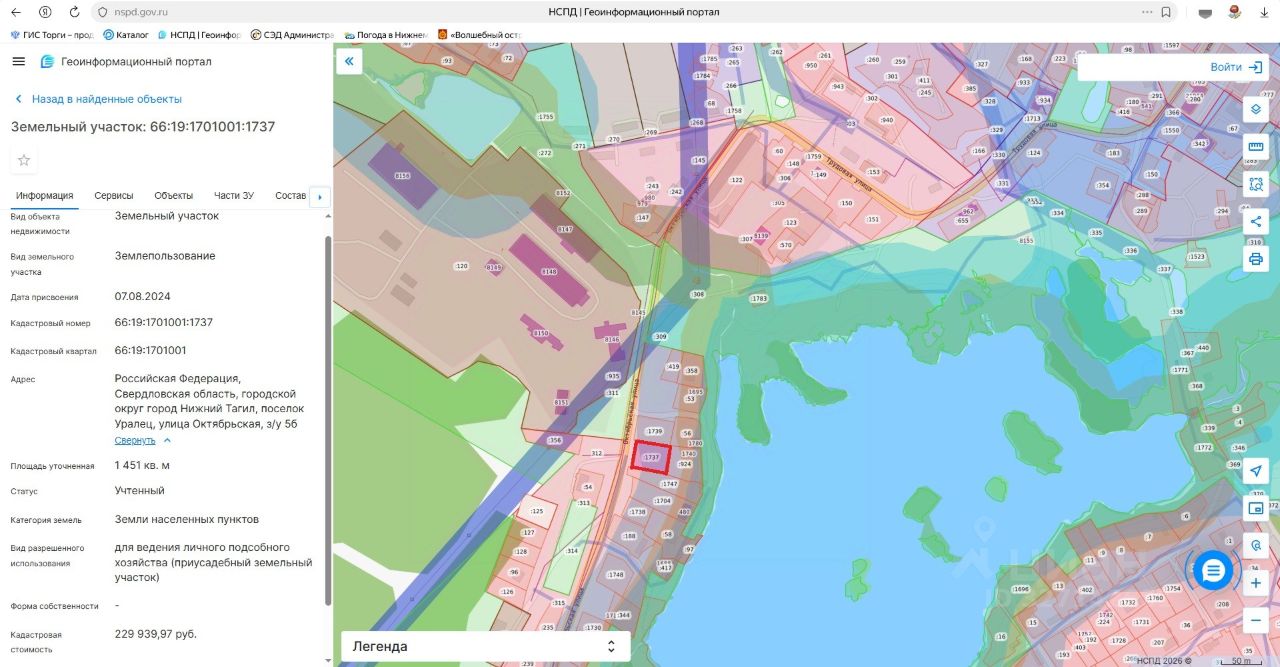Screen dimensions: 1280x667
Task: Locate my position on the map
Action: 1256,471
